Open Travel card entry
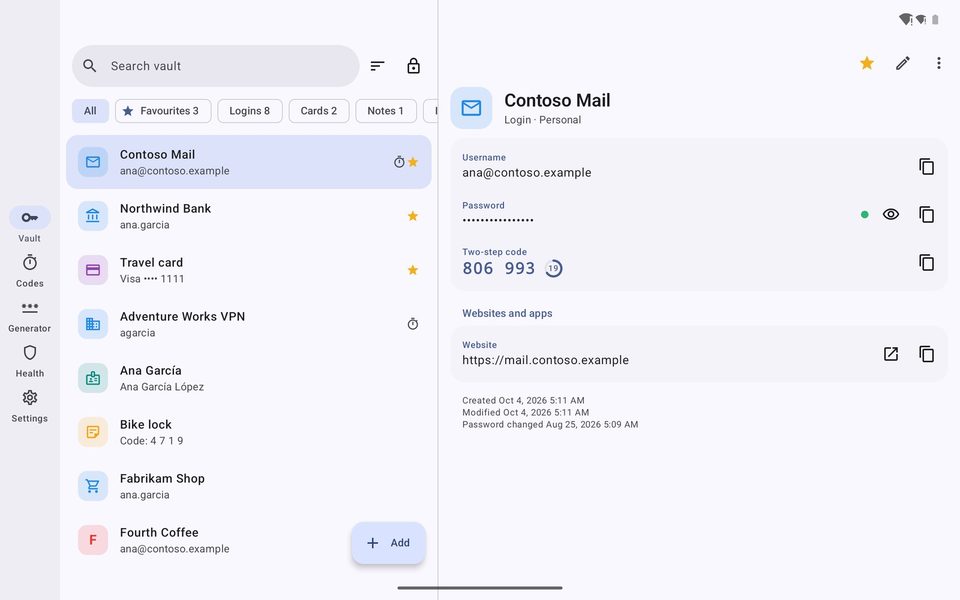Viewport: 960px width, 600px height. (249, 270)
